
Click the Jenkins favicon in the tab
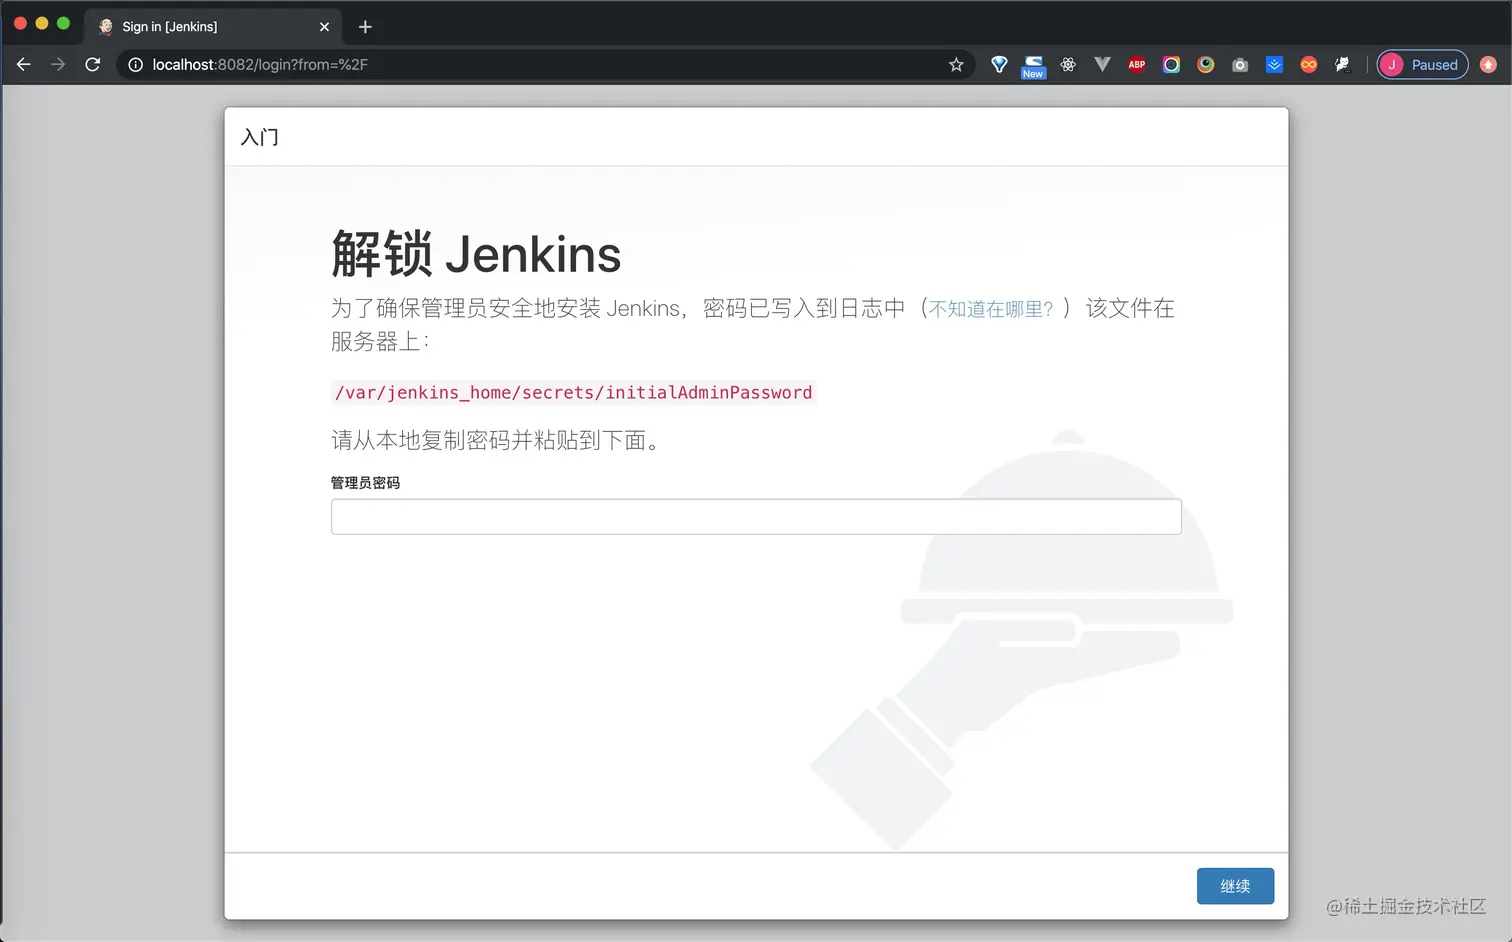click(x=106, y=27)
